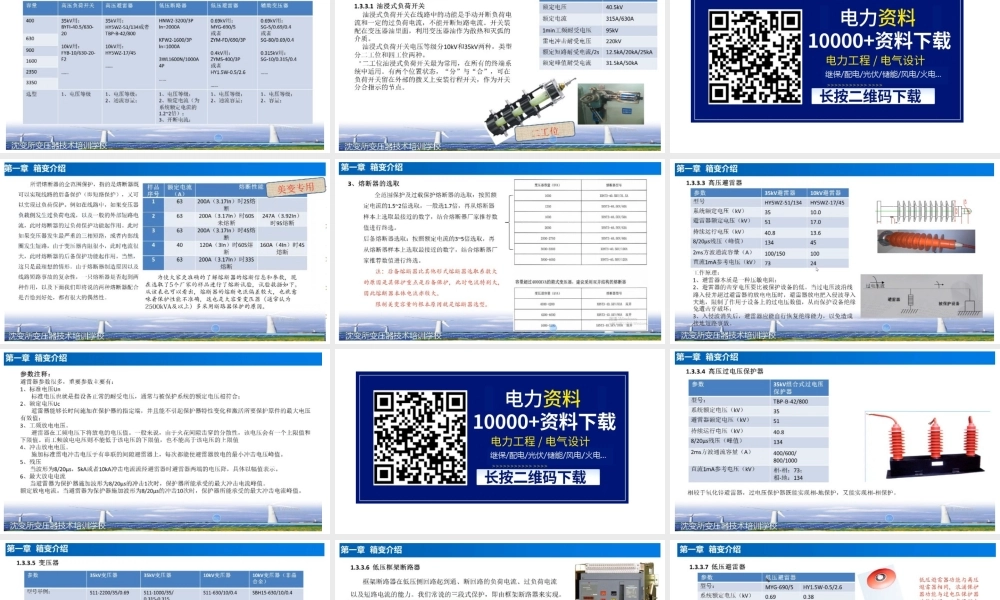Click the 1.3.3.3 高压避雷器 heading

click(x=715, y=184)
